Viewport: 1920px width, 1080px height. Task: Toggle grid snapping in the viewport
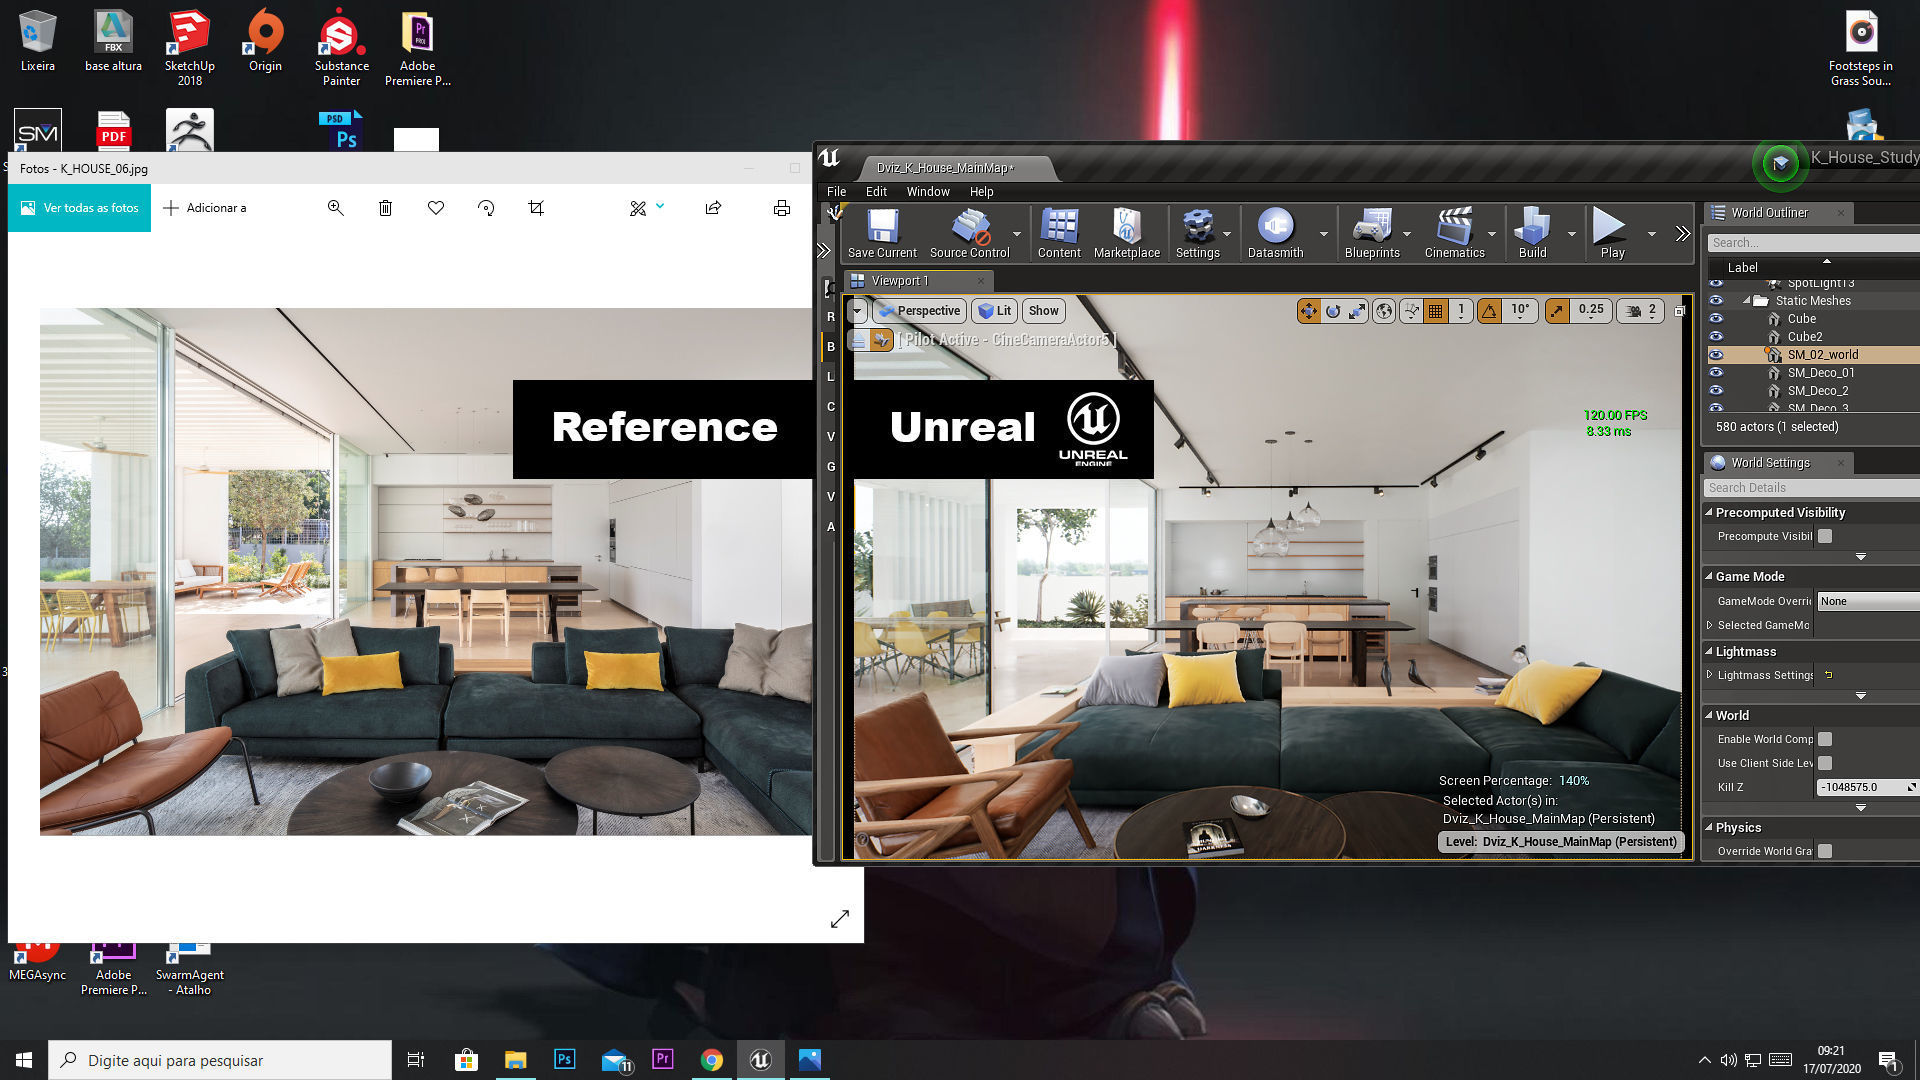[x=1436, y=311]
